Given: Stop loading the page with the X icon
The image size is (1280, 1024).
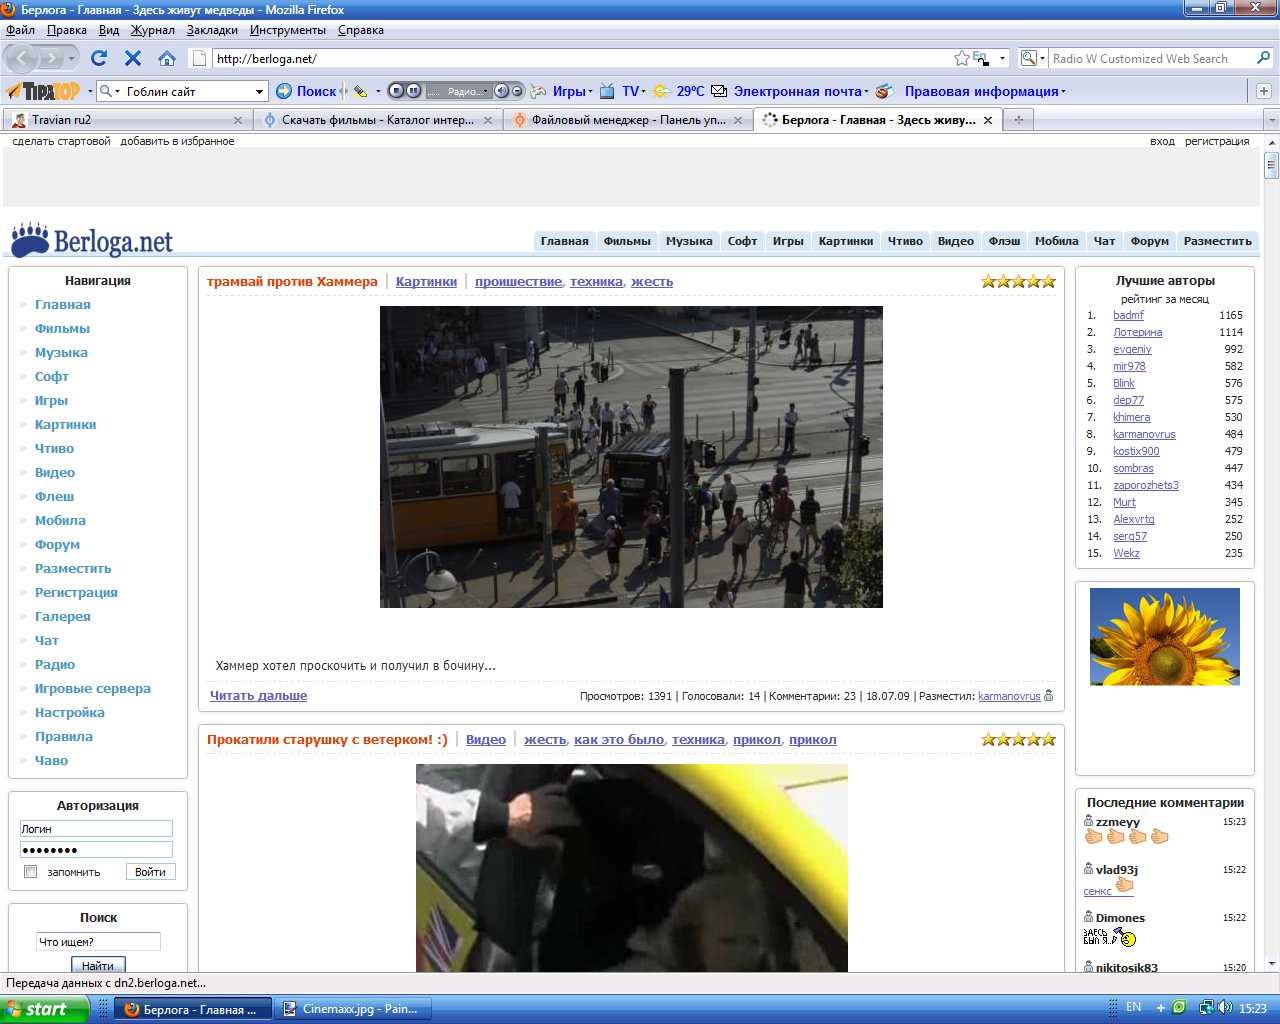Looking at the screenshot, I should [133, 58].
